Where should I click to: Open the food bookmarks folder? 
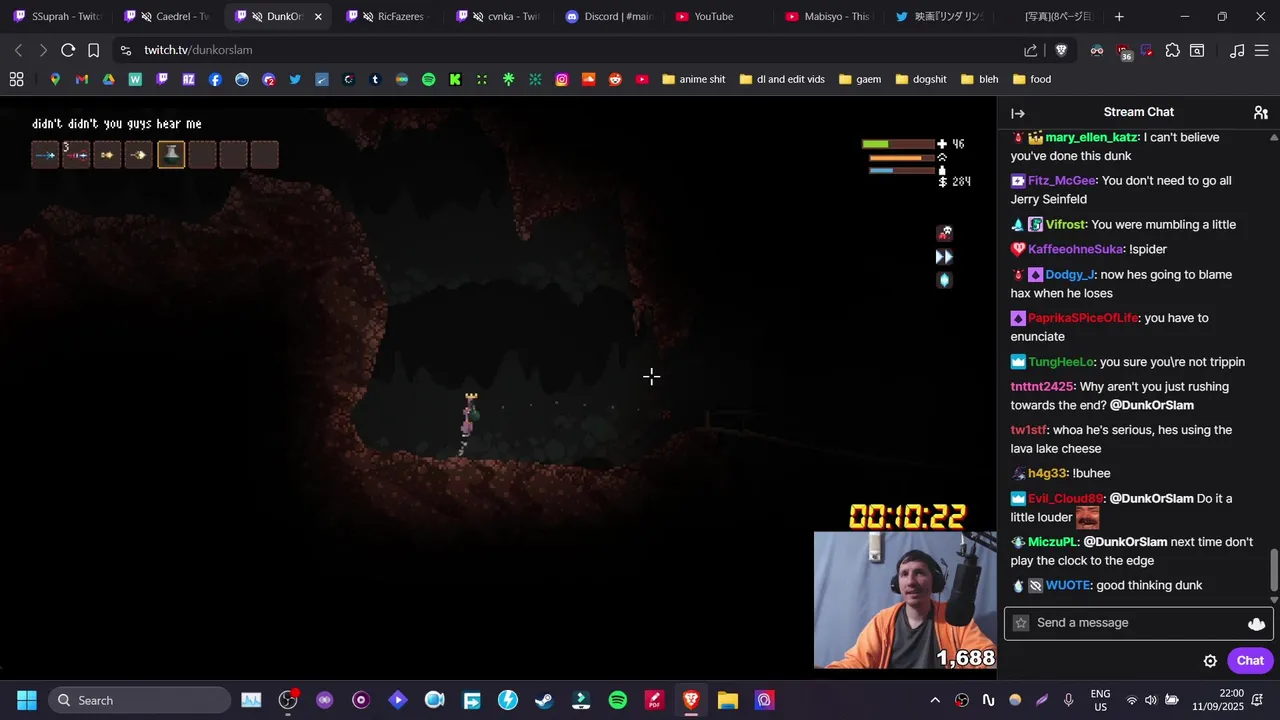click(x=1032, y=79)
